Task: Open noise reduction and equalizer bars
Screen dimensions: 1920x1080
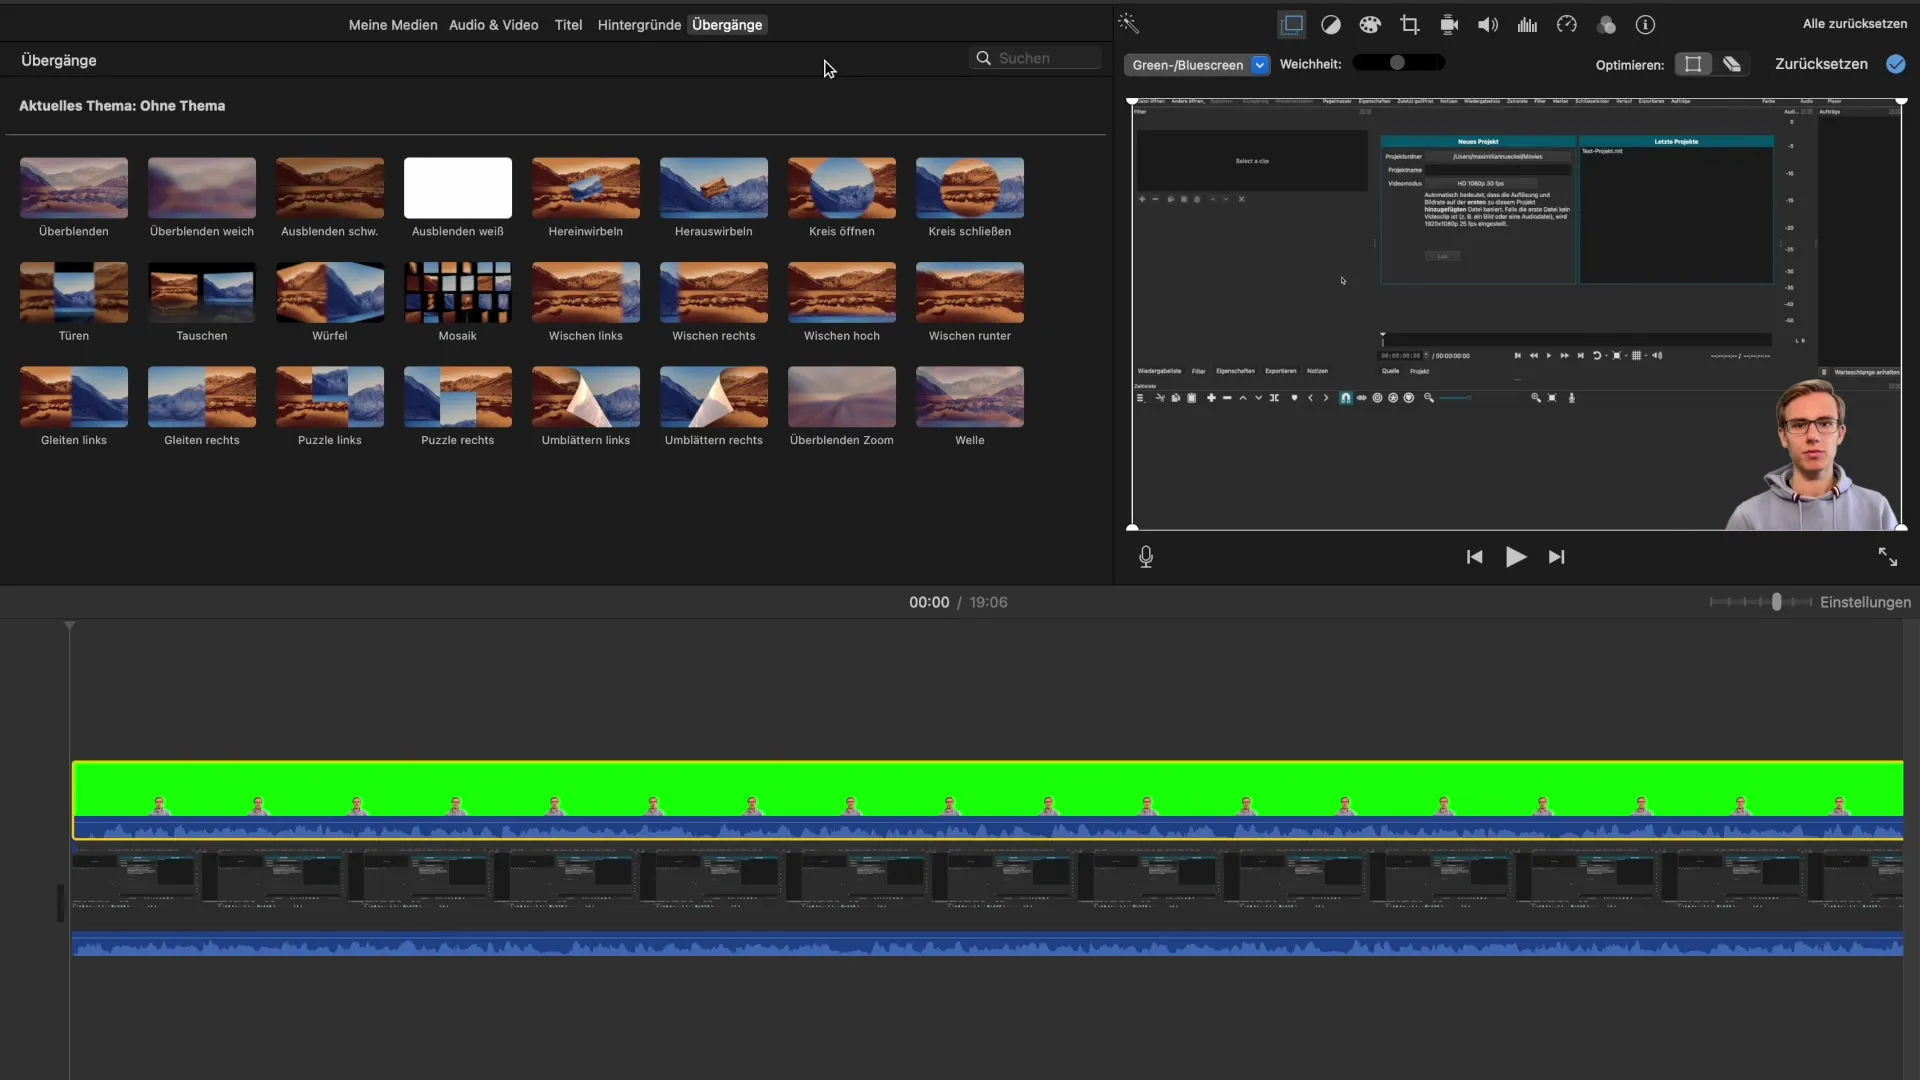Action: [x=1527, y=25]
